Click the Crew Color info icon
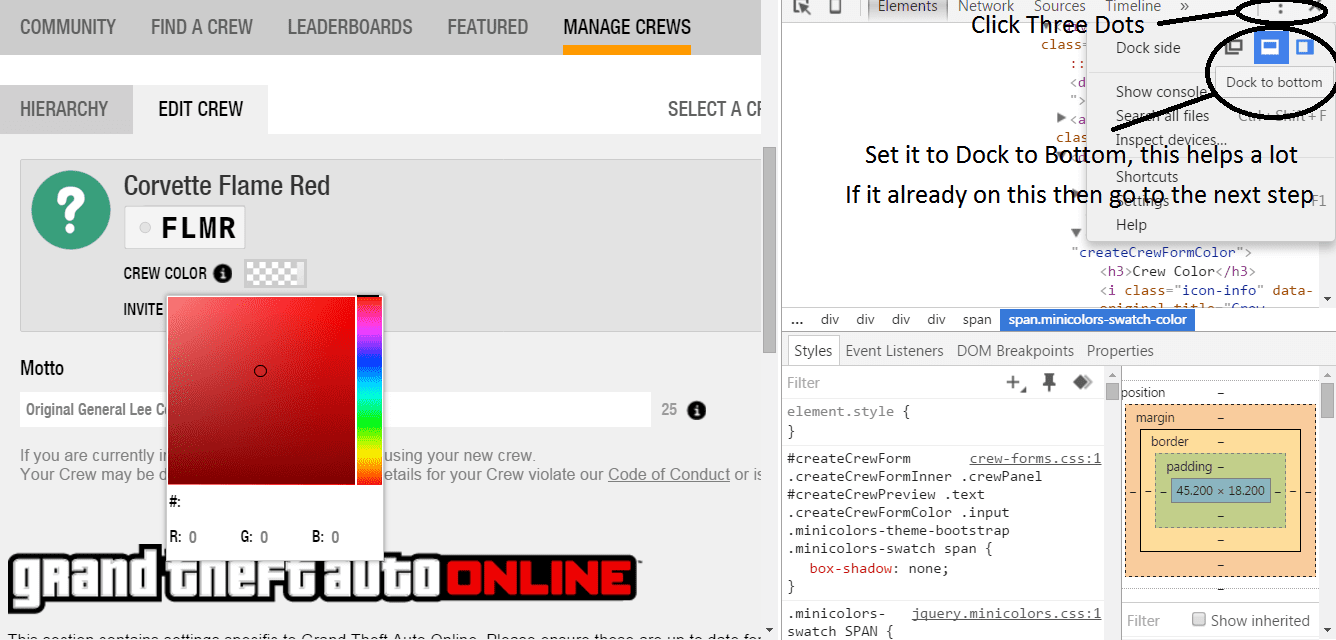This screenshot has width=1336, height=640. [223, 273]
